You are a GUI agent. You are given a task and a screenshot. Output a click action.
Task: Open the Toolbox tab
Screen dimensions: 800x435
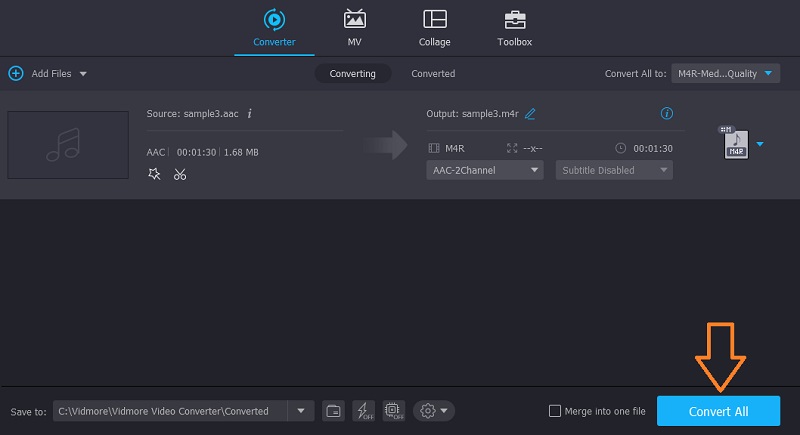514,28
